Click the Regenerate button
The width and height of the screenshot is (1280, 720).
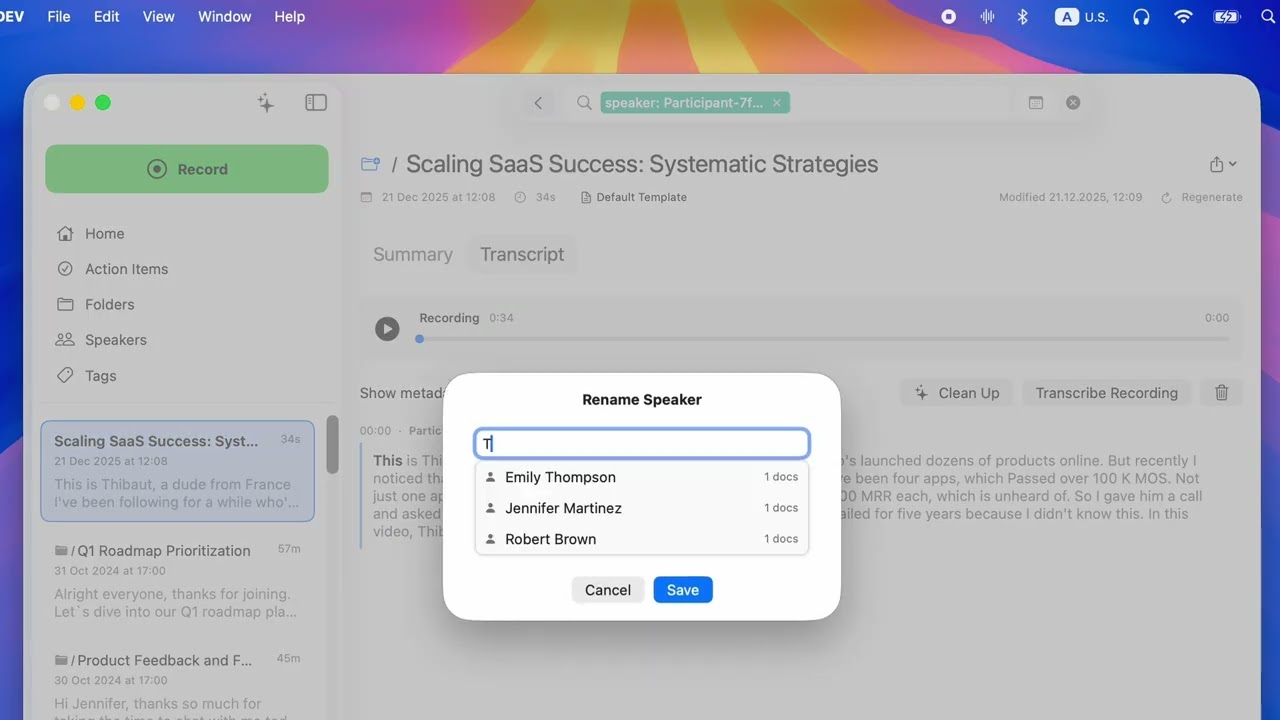[1202, 198]
